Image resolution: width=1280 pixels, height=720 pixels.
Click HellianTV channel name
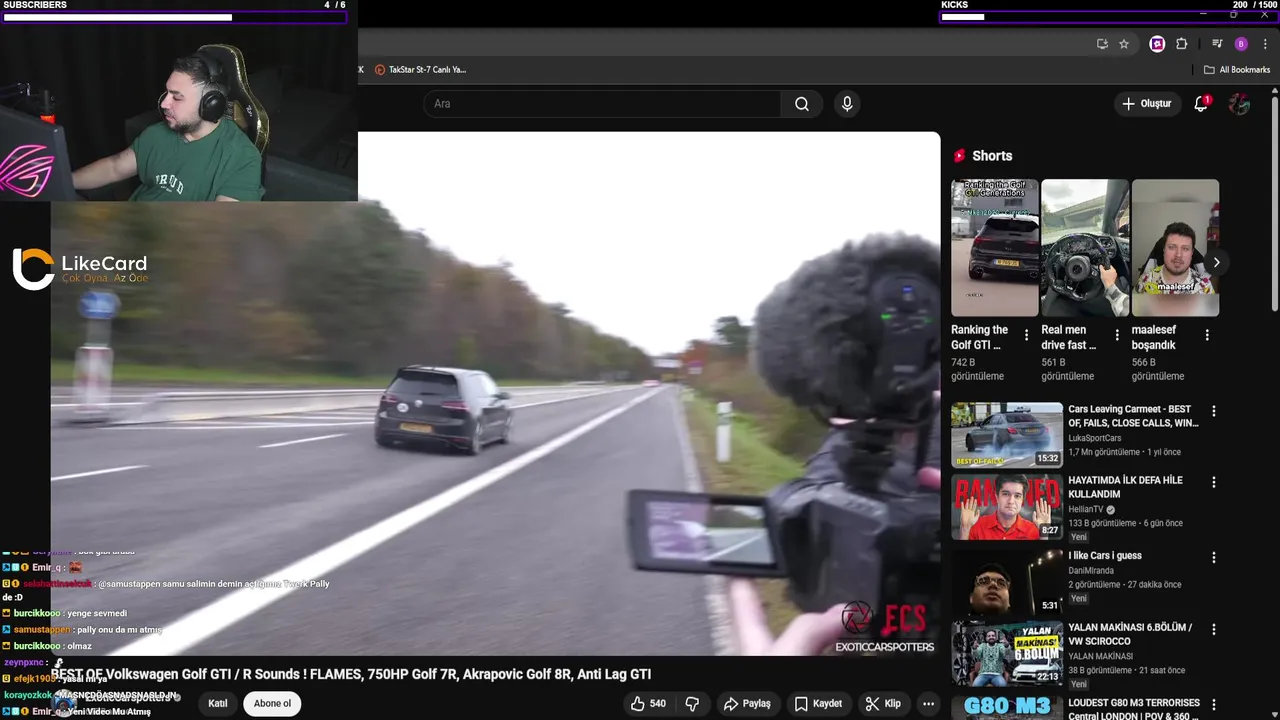(1087, 510)
